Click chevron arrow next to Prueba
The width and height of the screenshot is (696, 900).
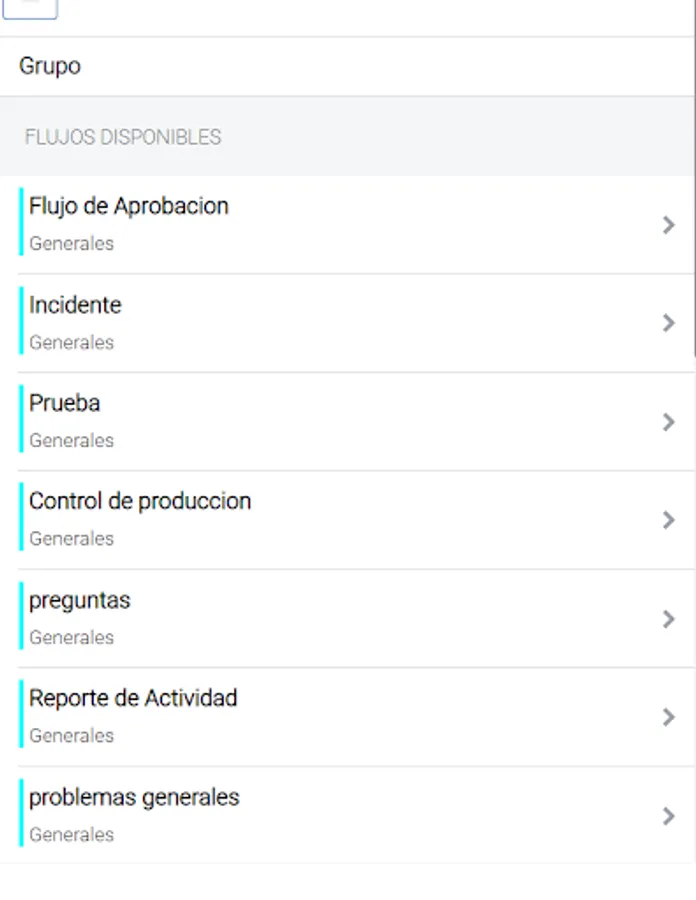(668, 422)
